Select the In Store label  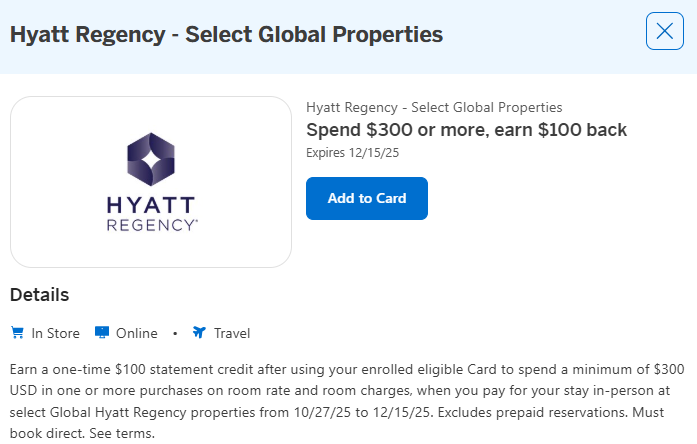55,333
